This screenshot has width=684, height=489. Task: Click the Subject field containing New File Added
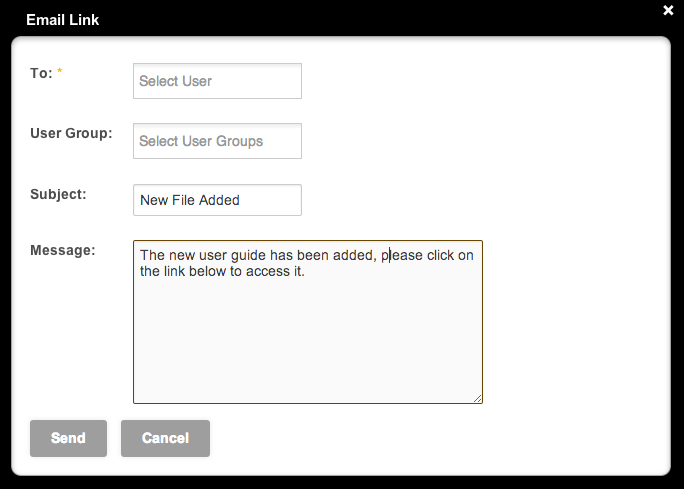click(x=217, y=200)
